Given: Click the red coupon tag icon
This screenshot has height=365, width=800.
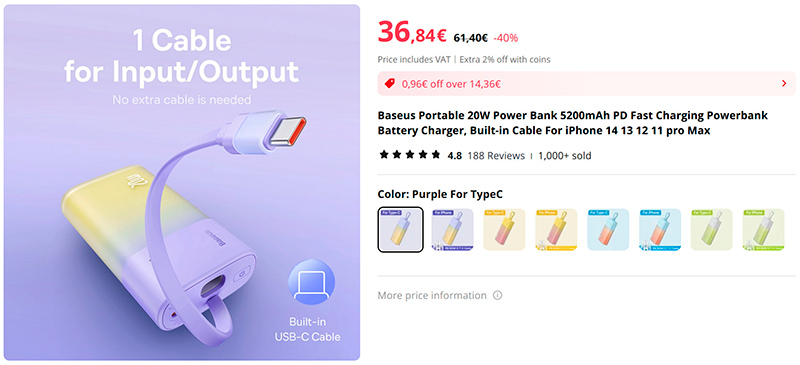Looking at the screenshot, I should (x=390, y=84).
